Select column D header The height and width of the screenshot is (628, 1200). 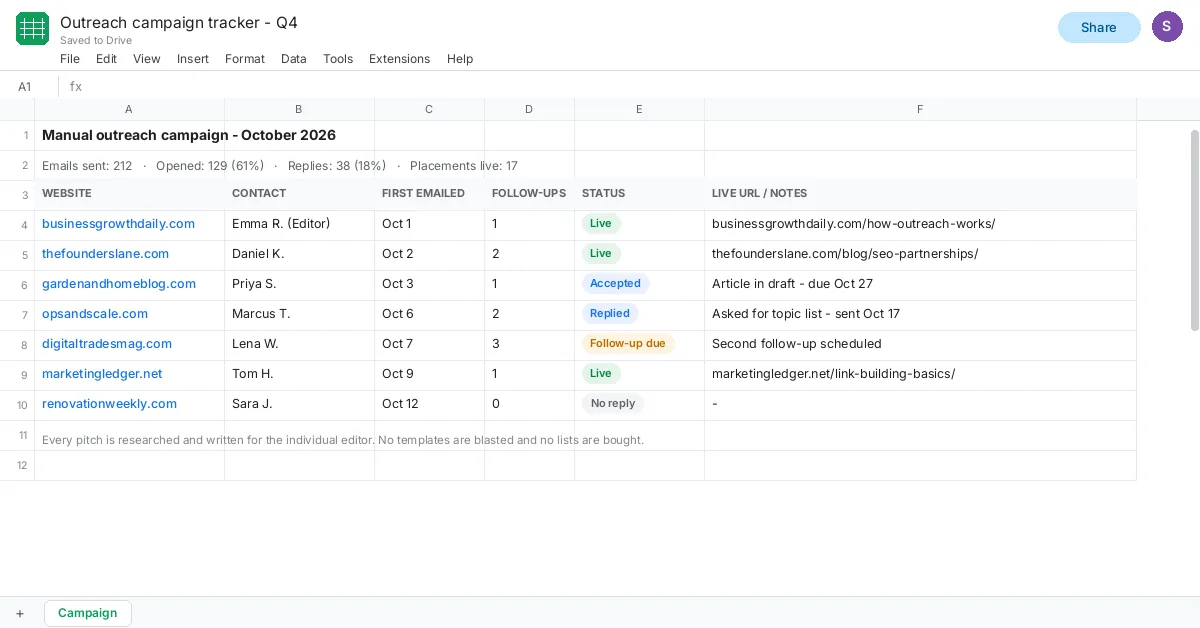[x=529, y=109]
